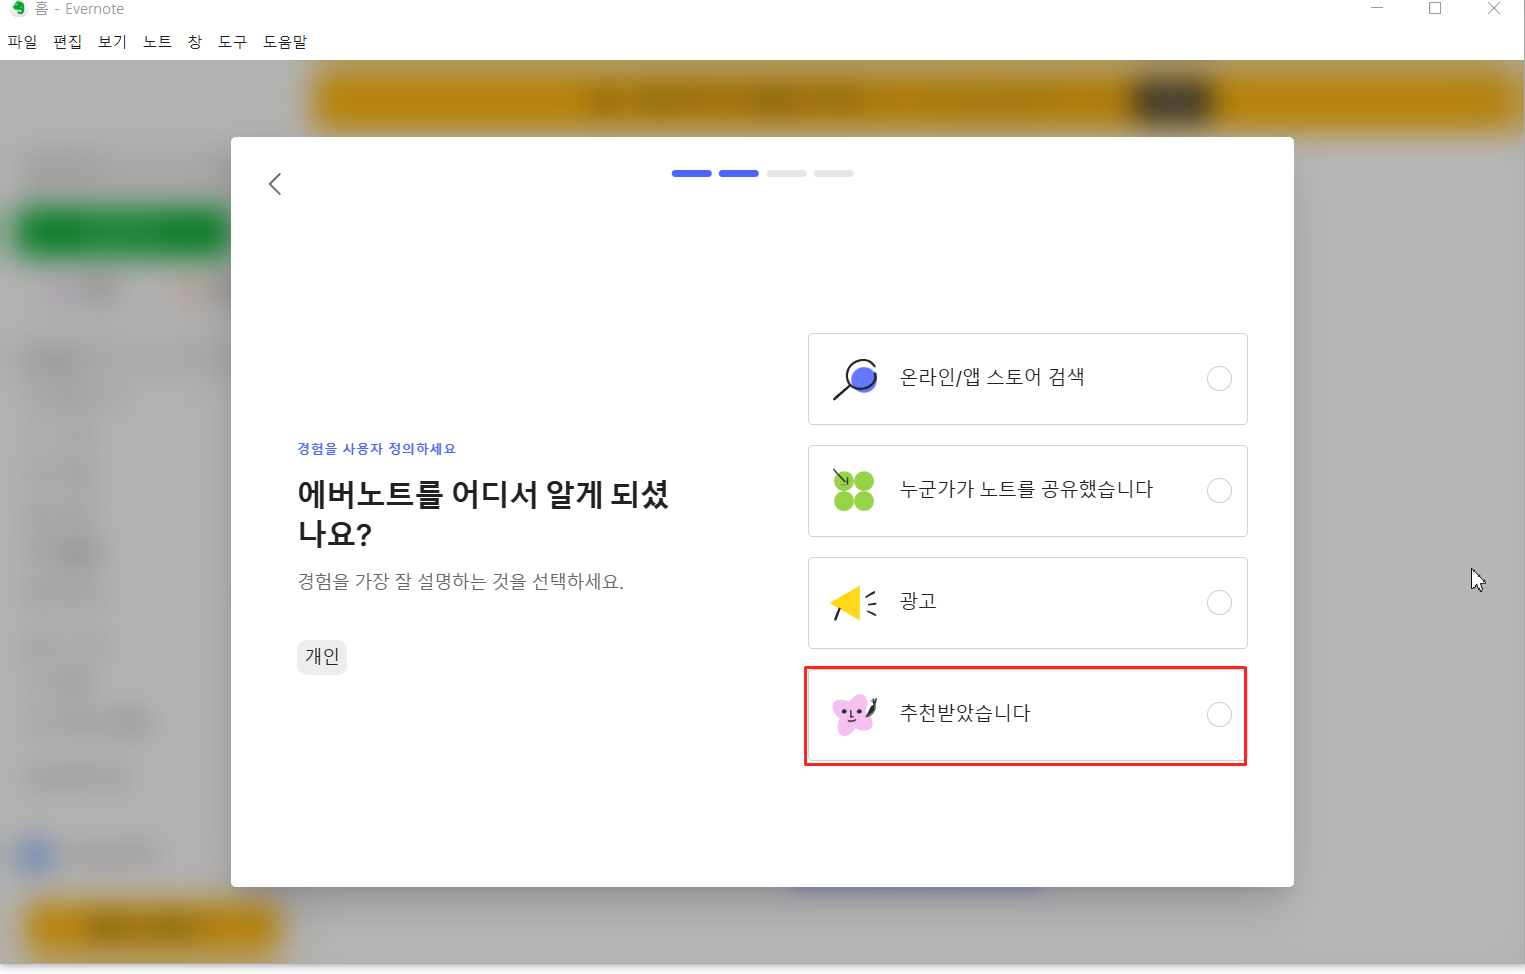Viewport: 1525px width, 974px height.
Task: Choose the 누군가가 노트를 공유했습니다 option text
Action: click(x=1026, y=490)
